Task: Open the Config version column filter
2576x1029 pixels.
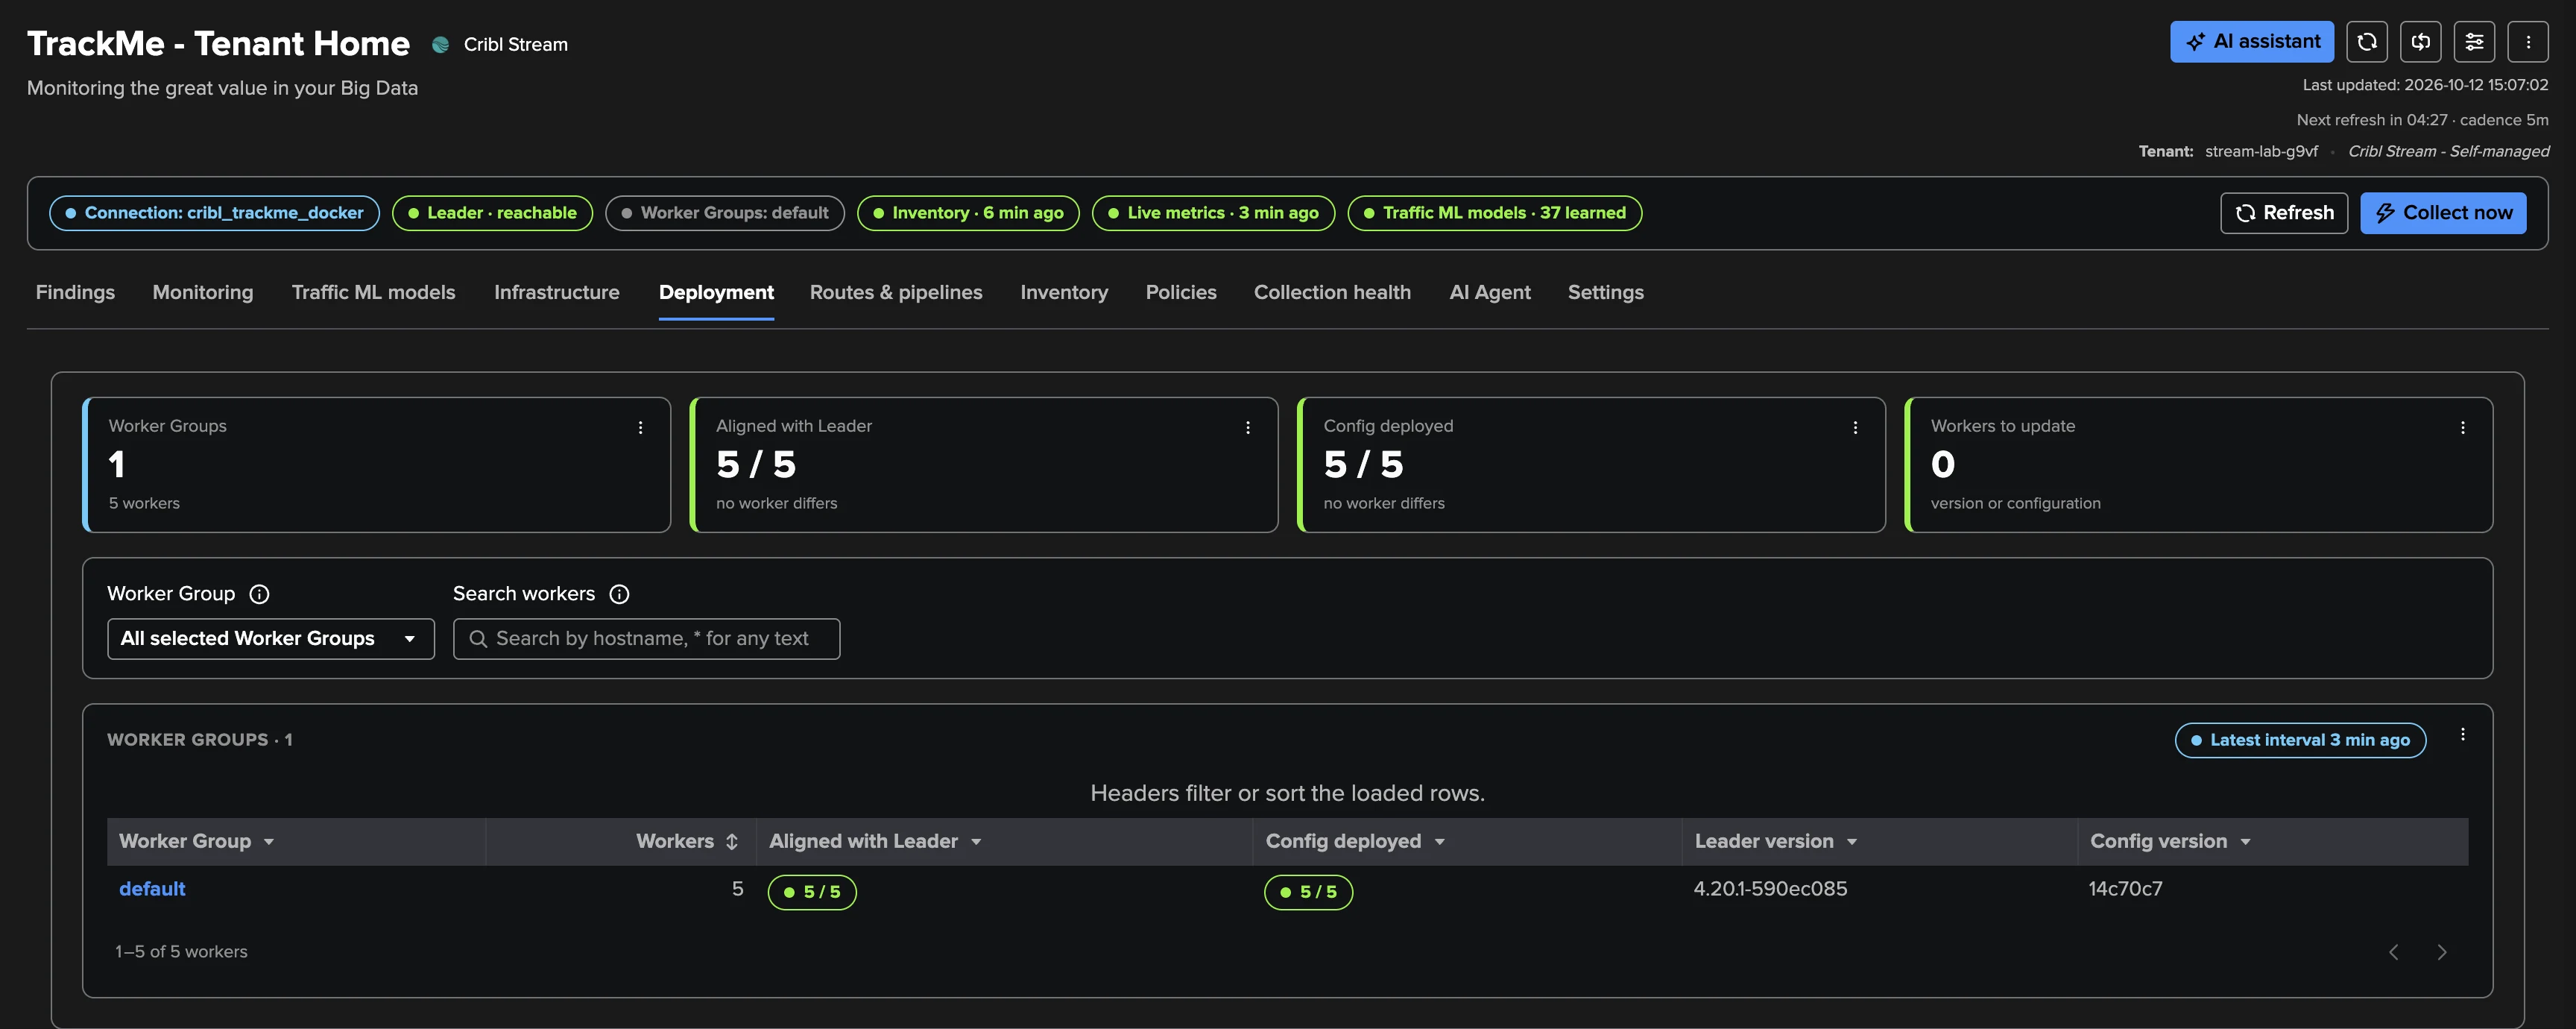Action: (x=2245, y=842)
